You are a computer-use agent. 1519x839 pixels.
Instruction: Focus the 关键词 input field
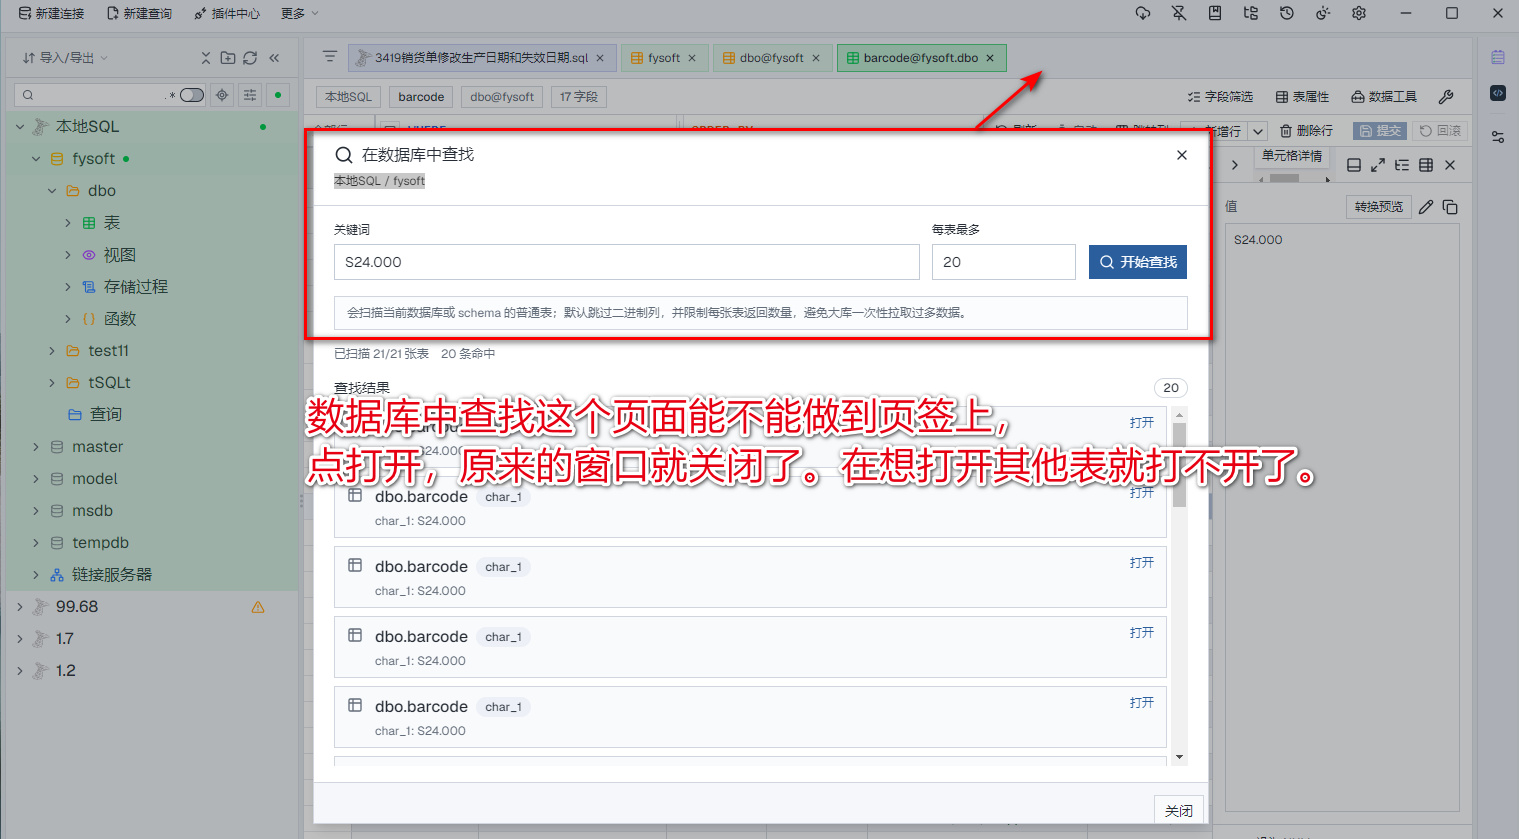point(627,262)
